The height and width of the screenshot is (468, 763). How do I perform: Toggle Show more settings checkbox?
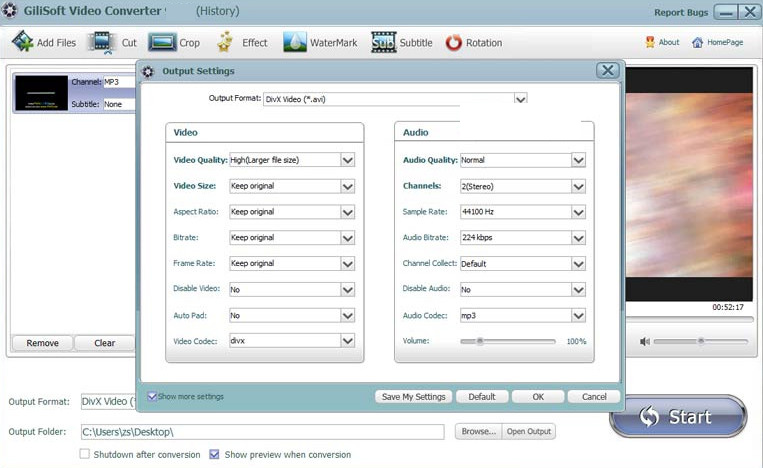click(152, 396)
